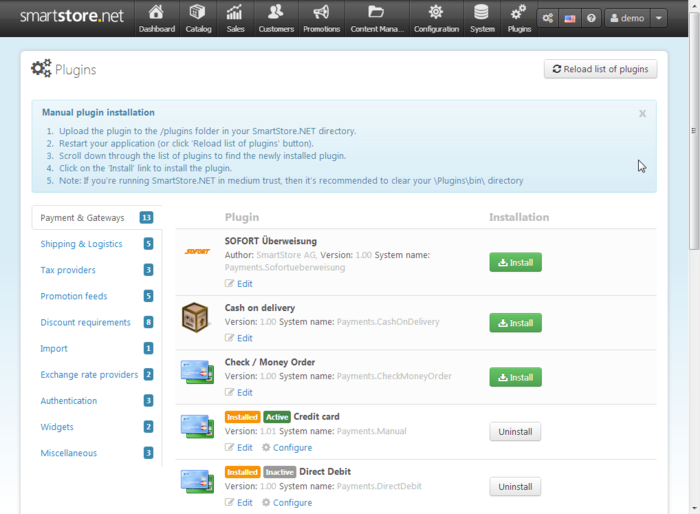Edit the SOFORT Überweisung plugin
This screenshot has height=514, width=700.
click(x=239, y=284)
